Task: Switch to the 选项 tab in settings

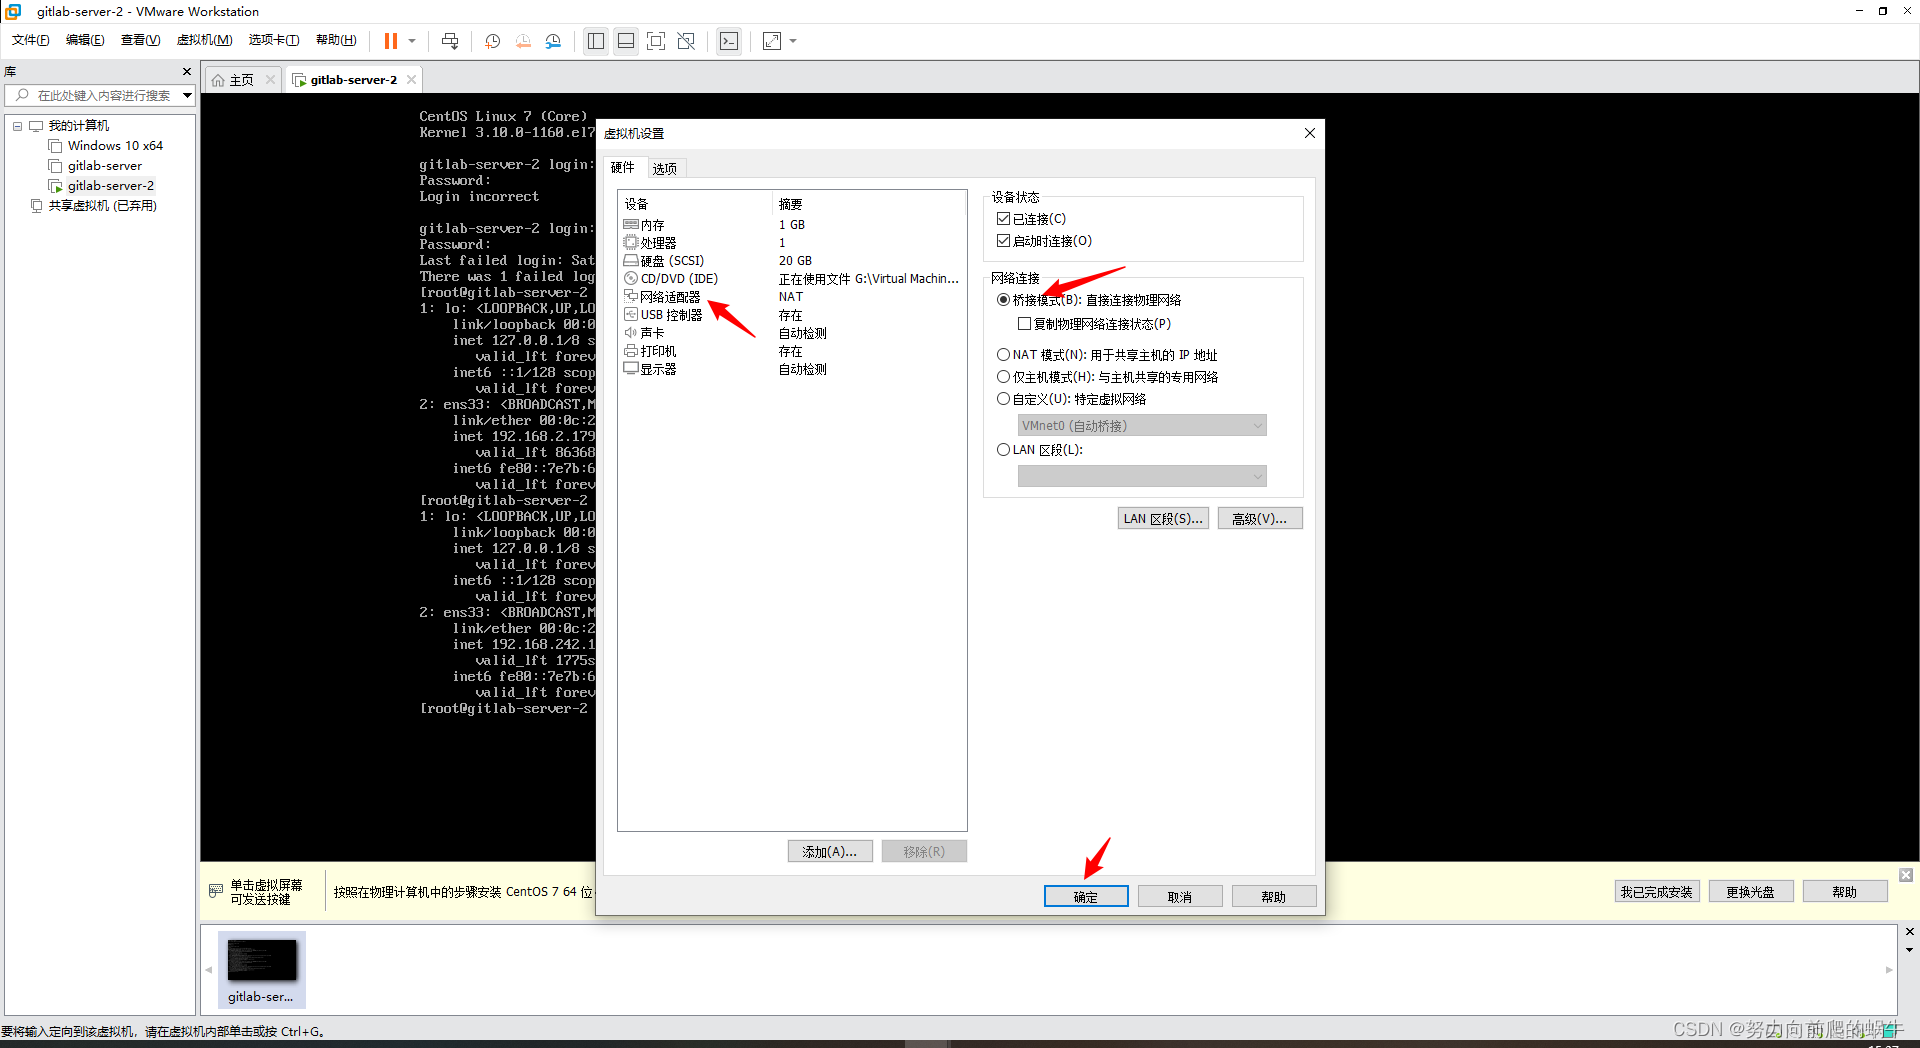Action: pyautogui.click(x=665, y=168)
